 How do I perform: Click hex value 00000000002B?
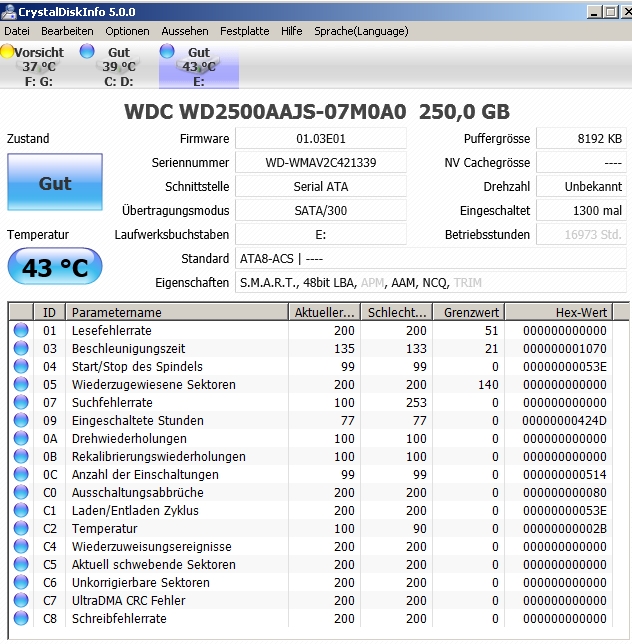(x=565, y=529)
